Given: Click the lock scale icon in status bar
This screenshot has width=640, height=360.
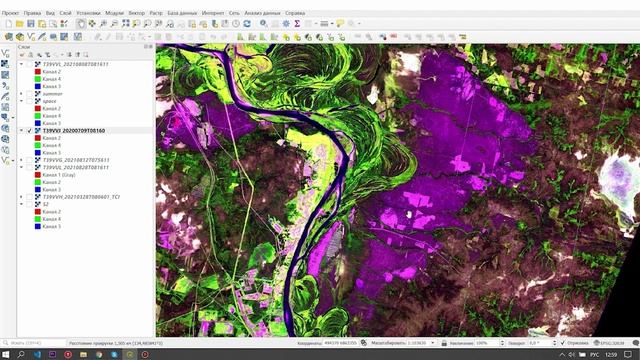Looking at the screenshot, I should (x=444, y=343).
